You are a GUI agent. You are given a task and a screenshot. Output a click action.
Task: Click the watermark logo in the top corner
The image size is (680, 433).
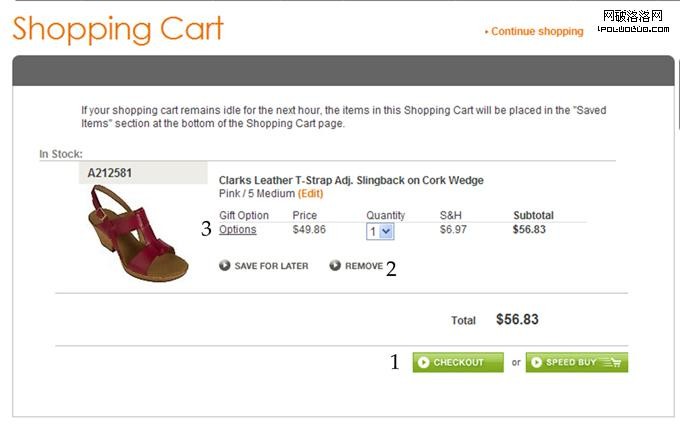click(x=632, y=20)
